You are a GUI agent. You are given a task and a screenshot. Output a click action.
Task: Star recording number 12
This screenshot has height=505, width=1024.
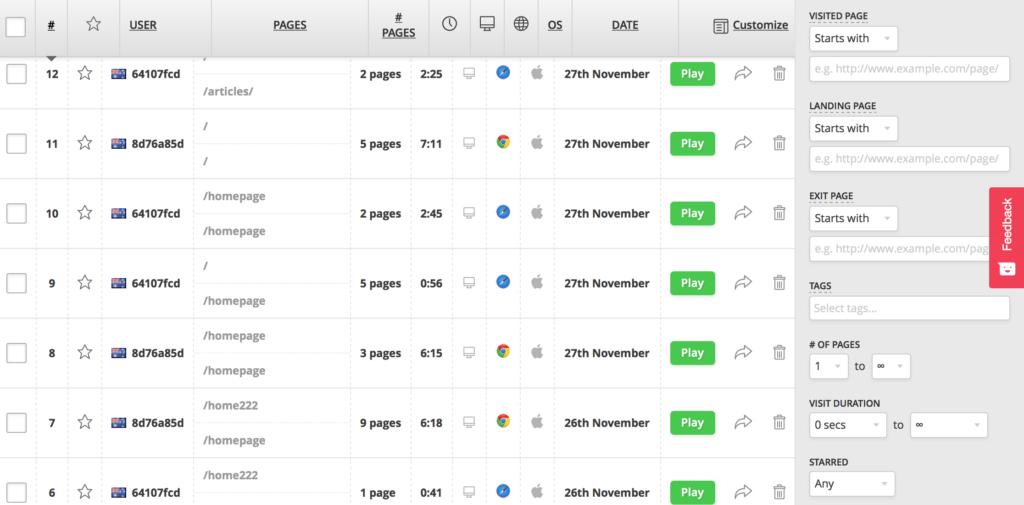click(84, 73)
